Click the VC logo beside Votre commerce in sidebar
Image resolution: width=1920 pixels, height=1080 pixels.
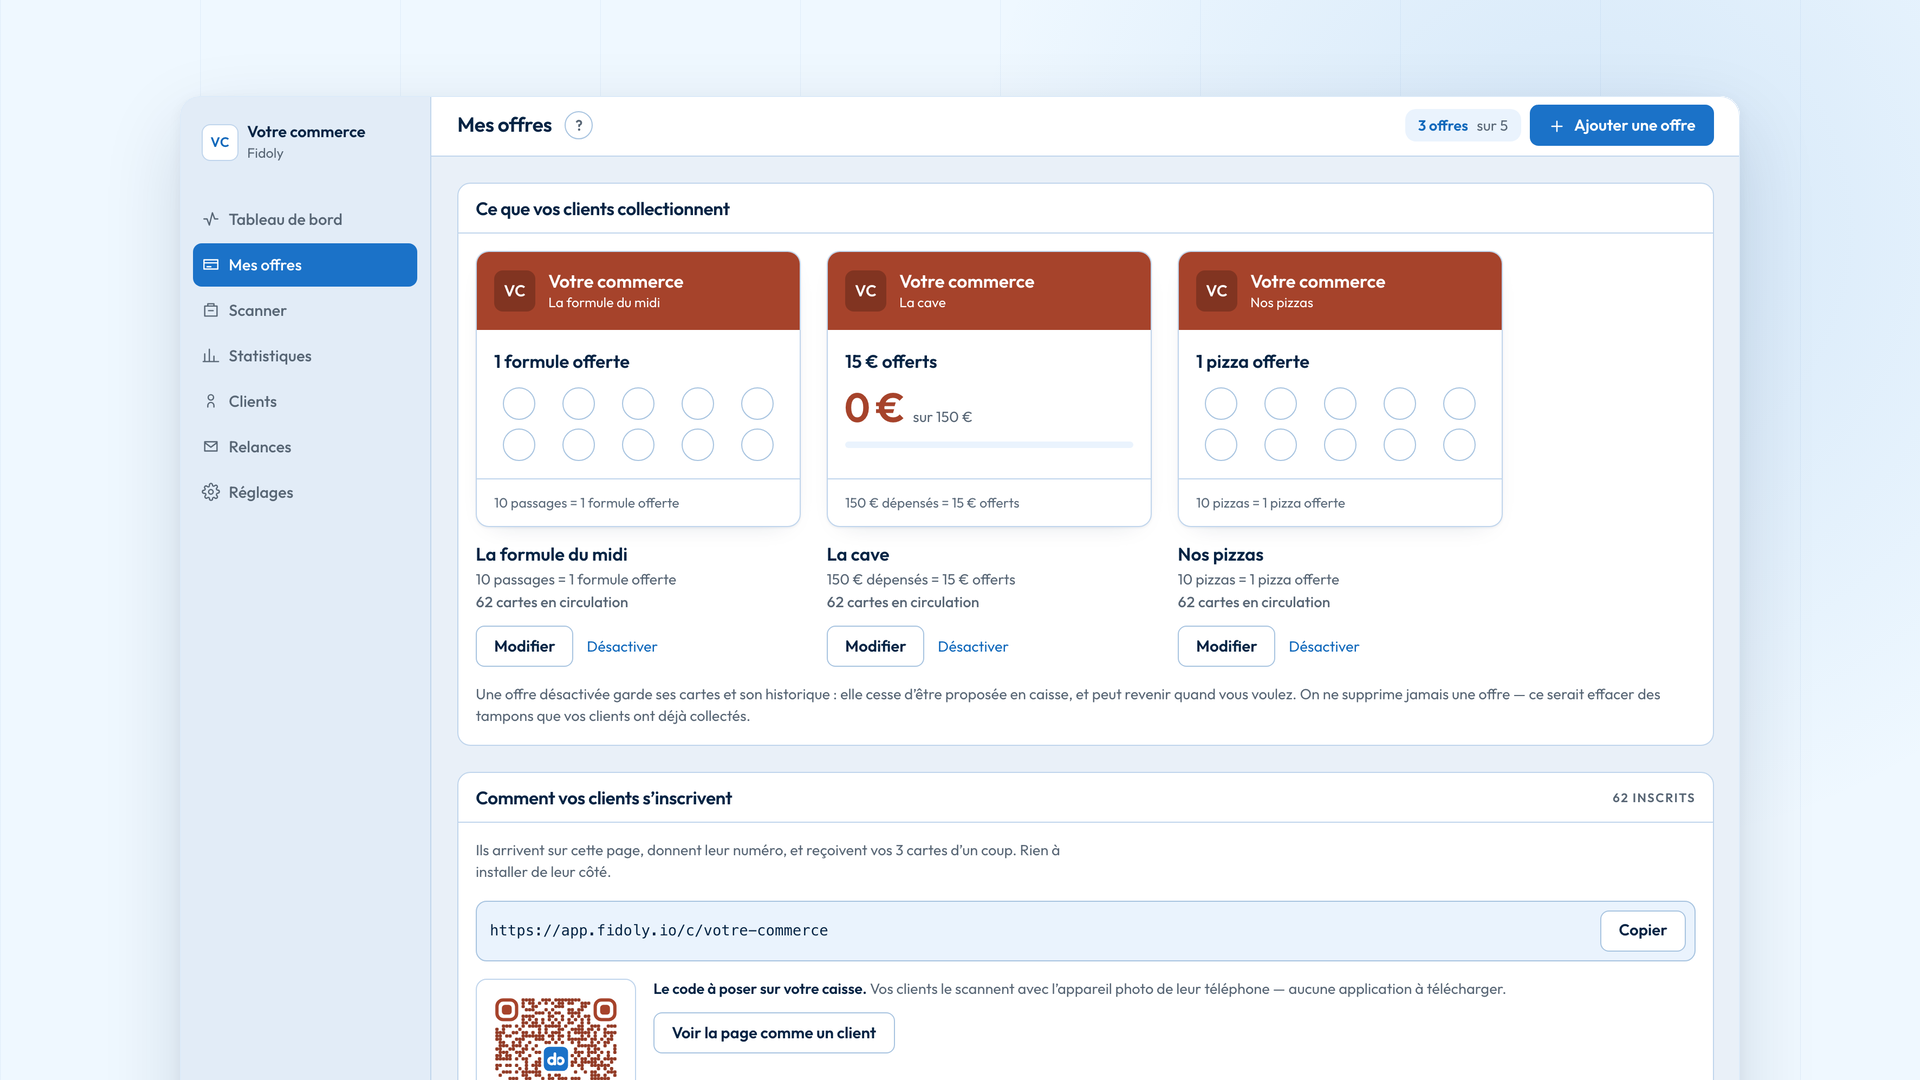click(x=220, y=142)
